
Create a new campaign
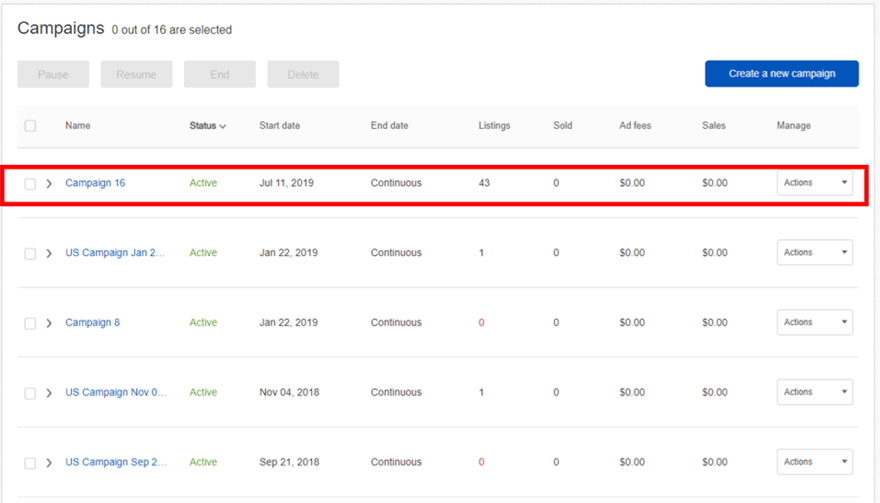click(782, 74)
